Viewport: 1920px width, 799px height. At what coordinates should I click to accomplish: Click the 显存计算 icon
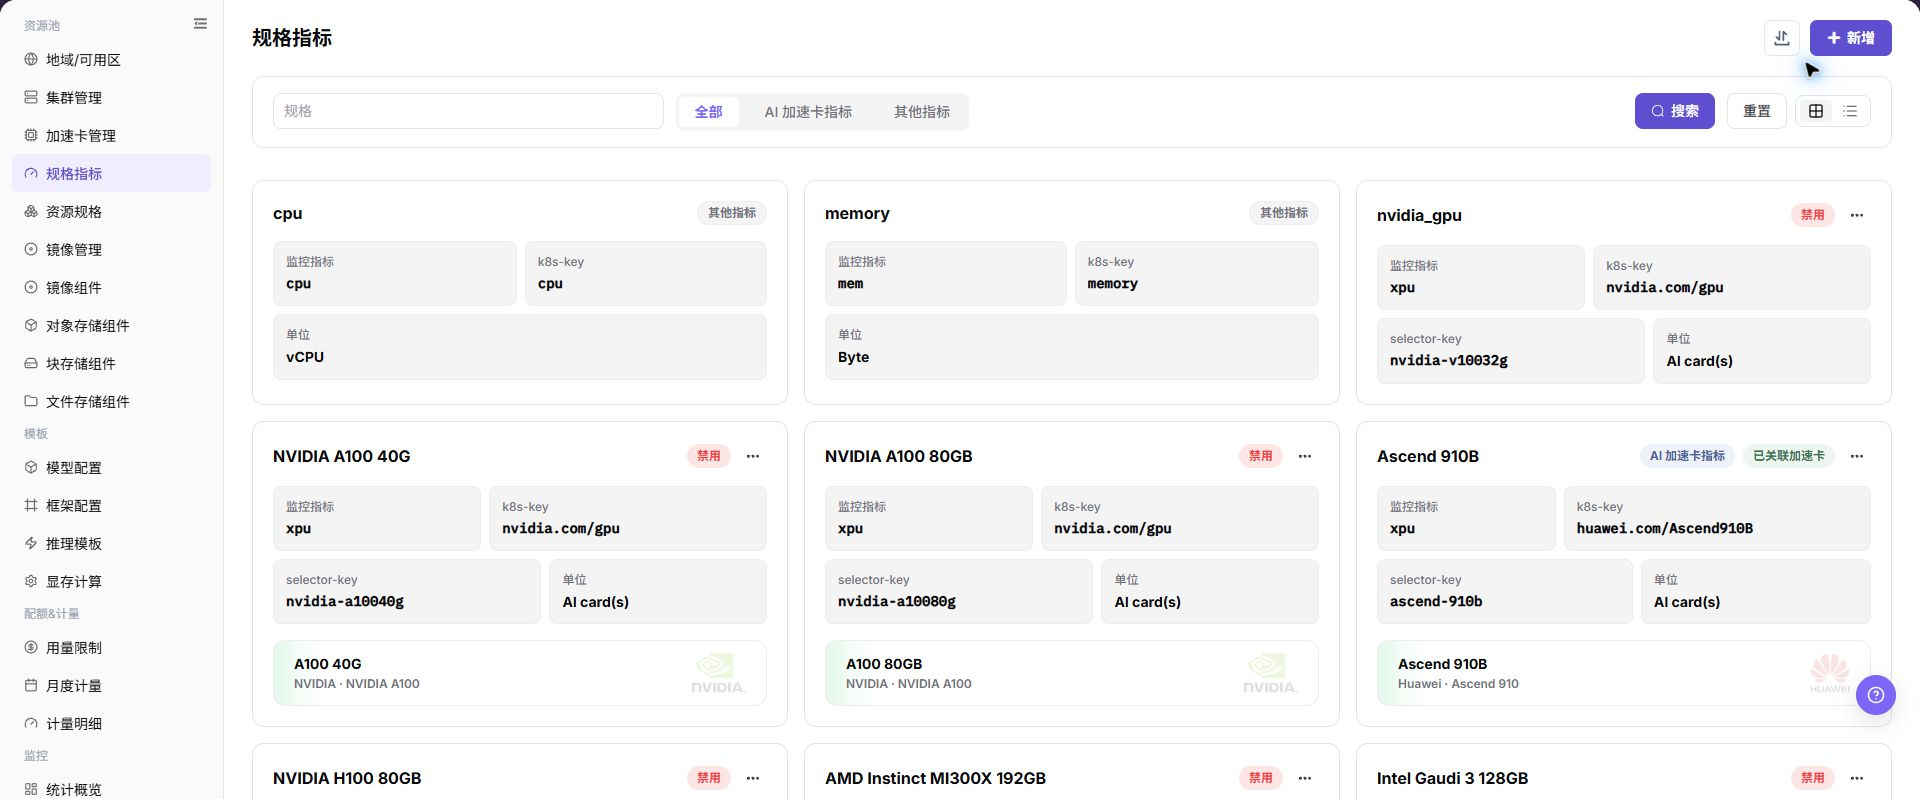pos(31,582)
